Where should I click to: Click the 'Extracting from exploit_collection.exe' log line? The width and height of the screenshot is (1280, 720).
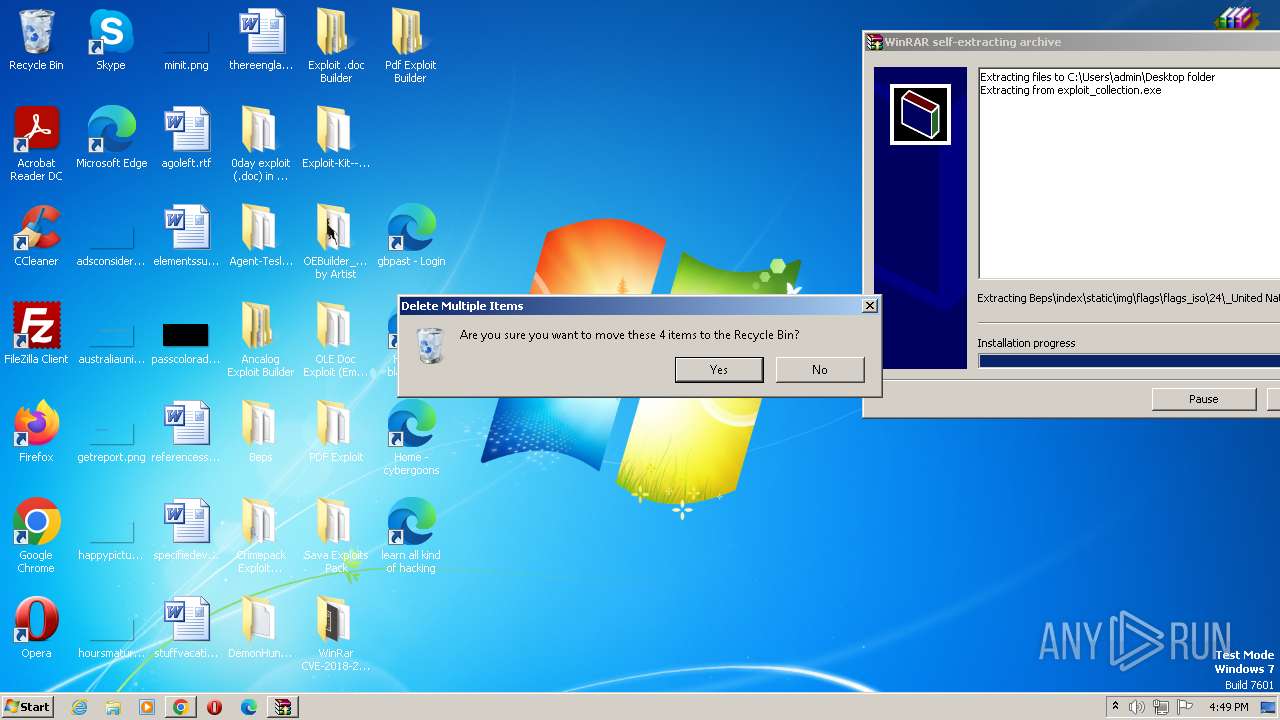(x=1070, y=90)
